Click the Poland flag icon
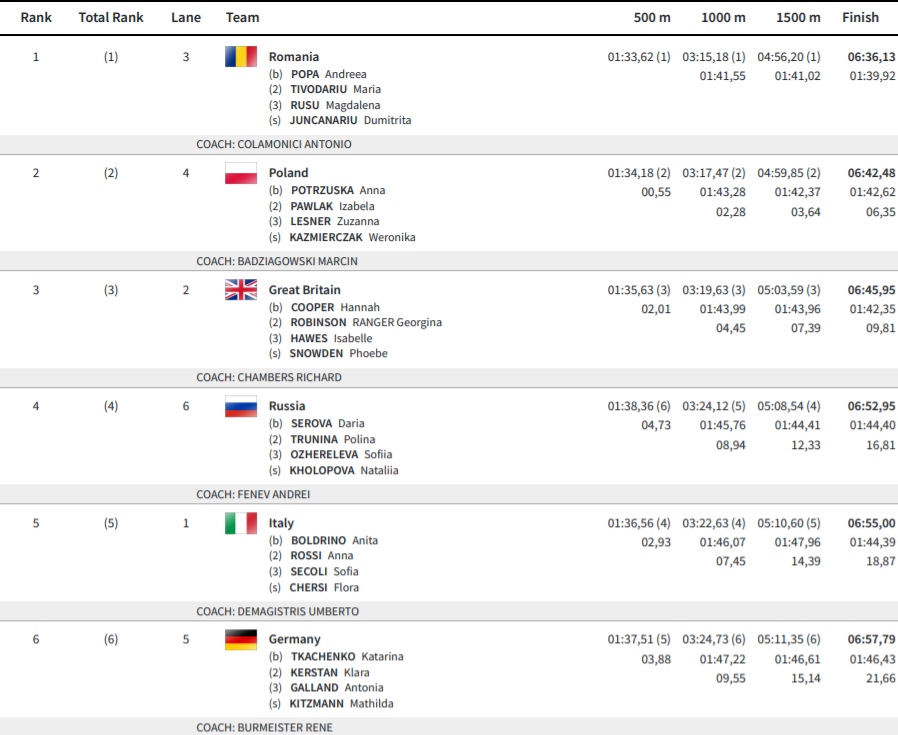The width and height of the screenshot is (898, 735). 241,173
